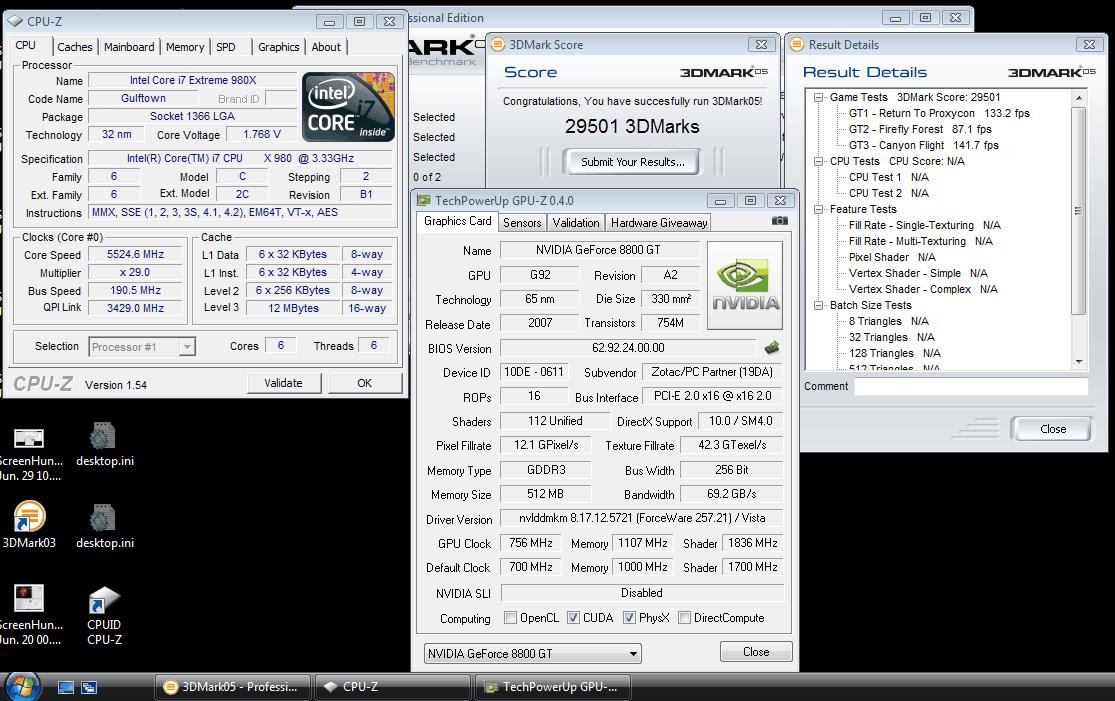
Task: Open the CPUID CPU-Z desktop shortcut
Action: (x=104, y=616)
